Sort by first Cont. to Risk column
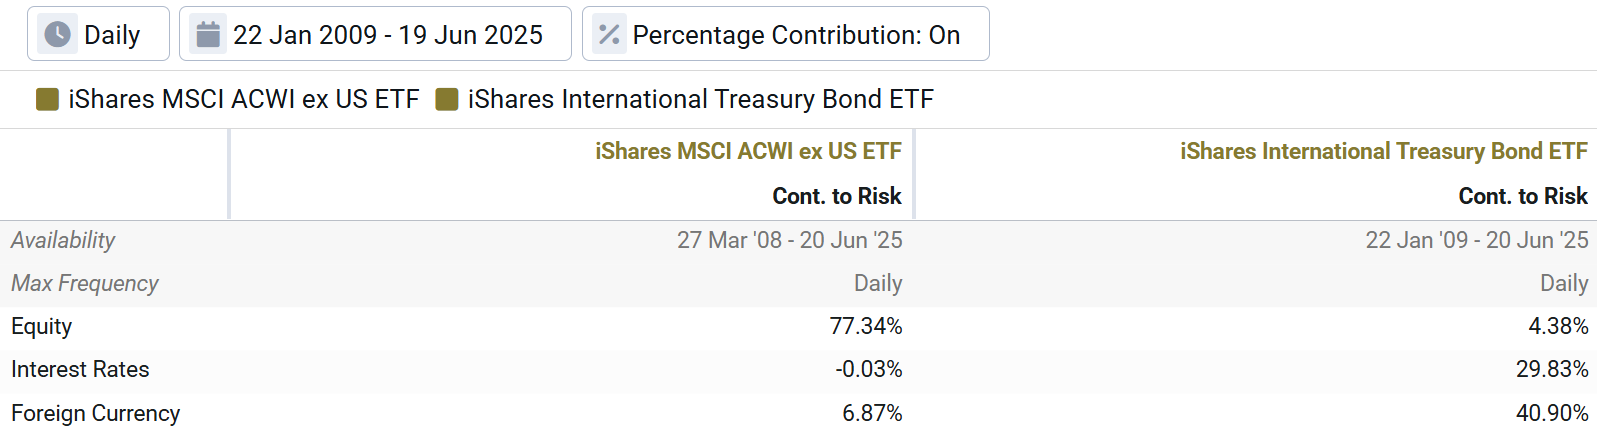The width and height of the screenshot is (1597, 428). point(836,196)
